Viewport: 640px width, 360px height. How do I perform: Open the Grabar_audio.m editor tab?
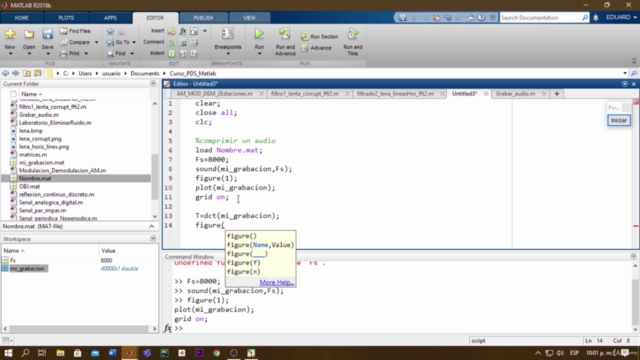pos(515,94)
